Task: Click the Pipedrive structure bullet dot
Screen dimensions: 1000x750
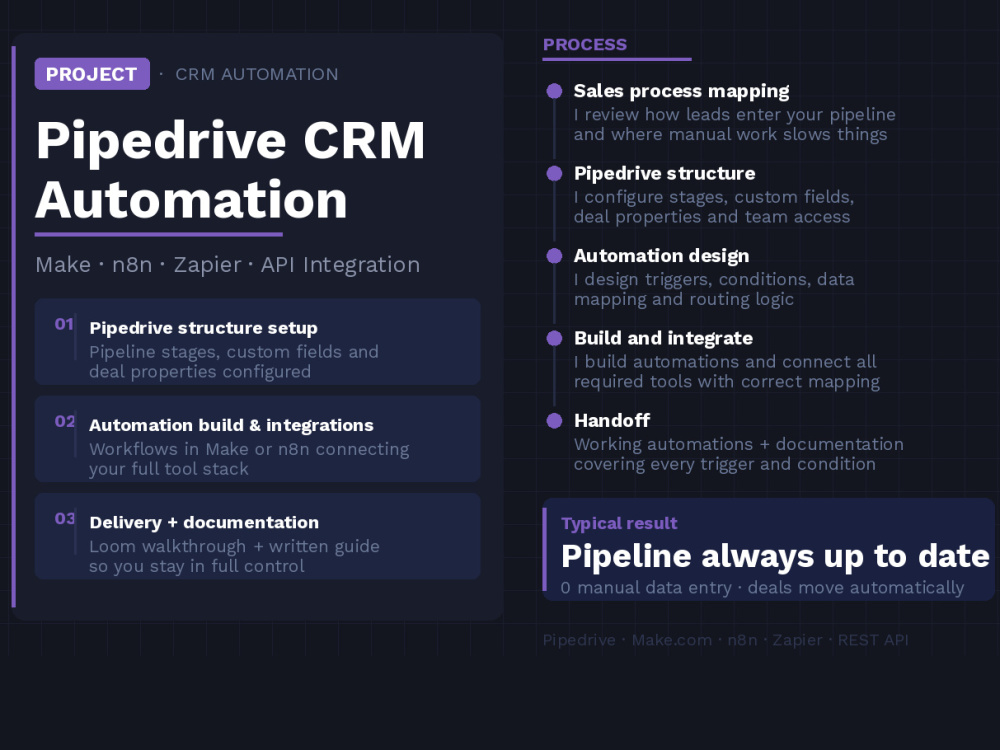Action: click(554, 173)
